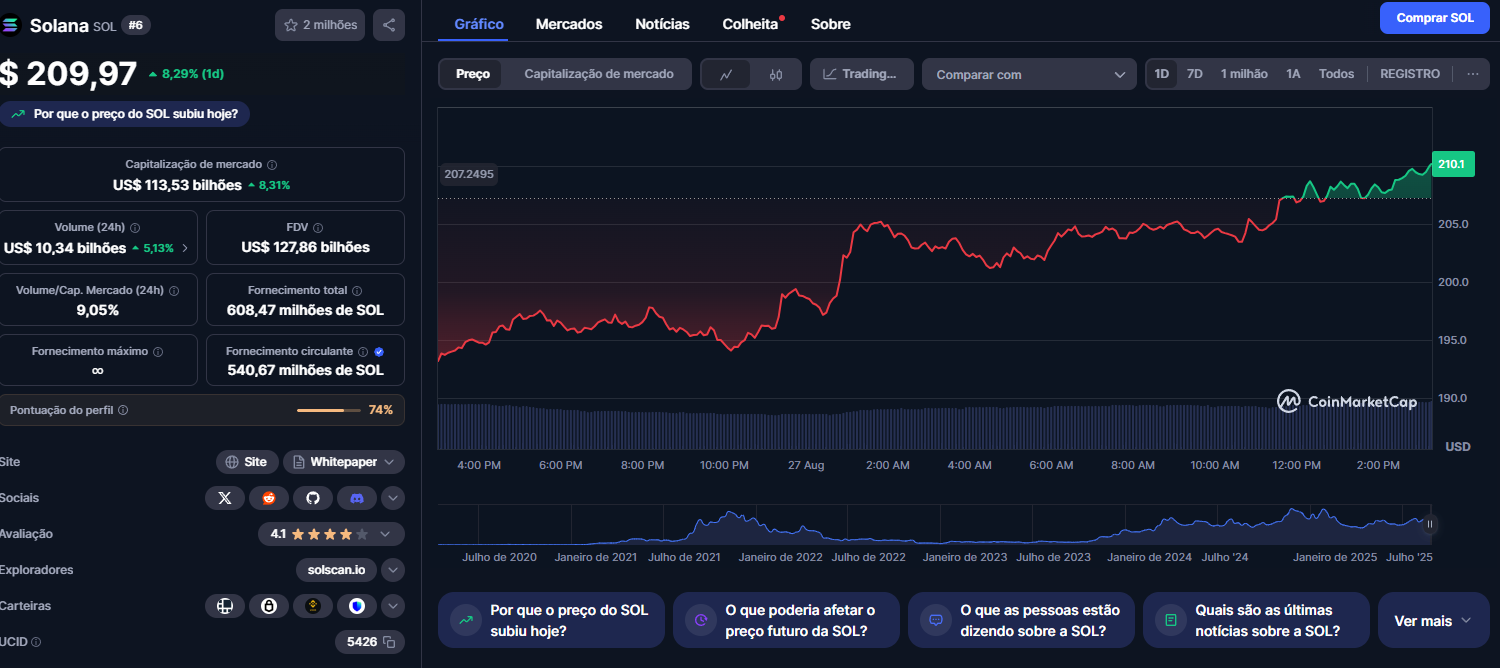Select the 7D time range

(1195, 74)
